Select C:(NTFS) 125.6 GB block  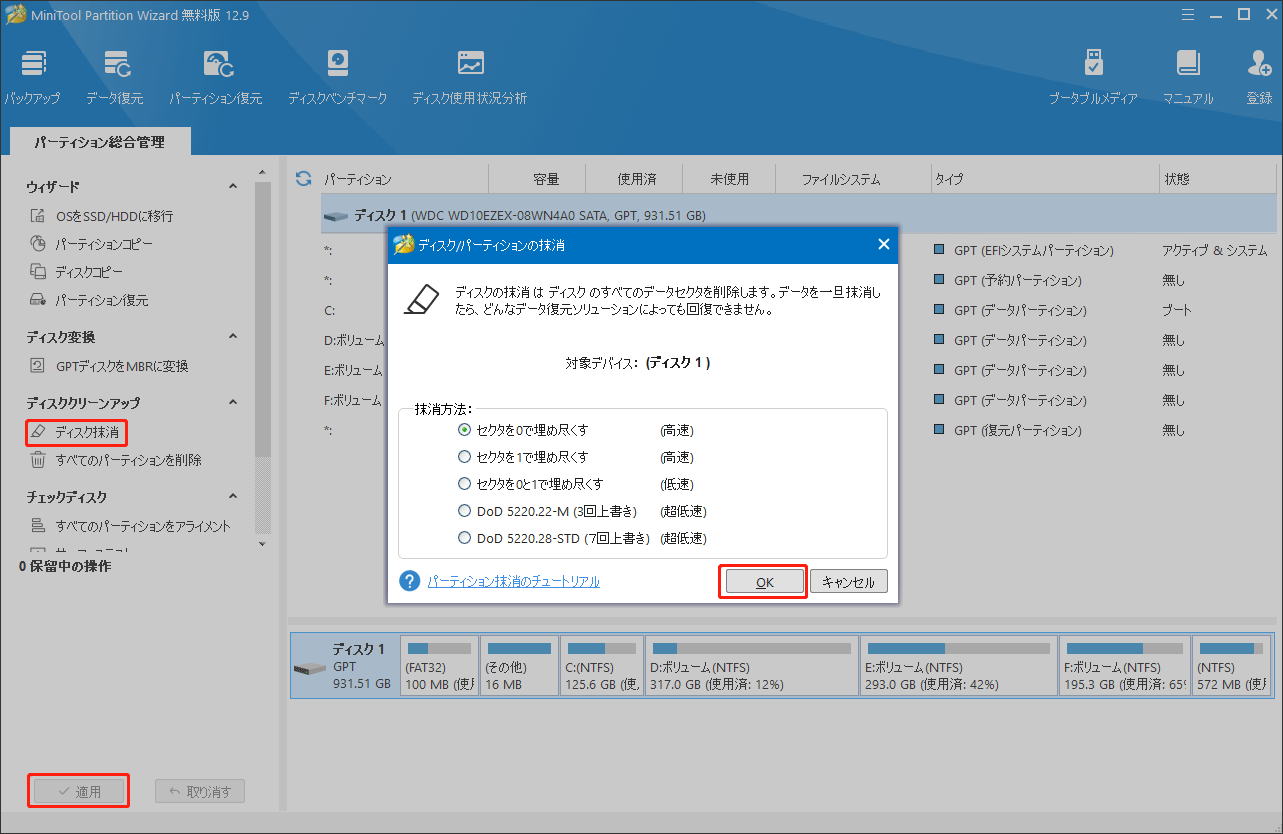pos(601,665)
